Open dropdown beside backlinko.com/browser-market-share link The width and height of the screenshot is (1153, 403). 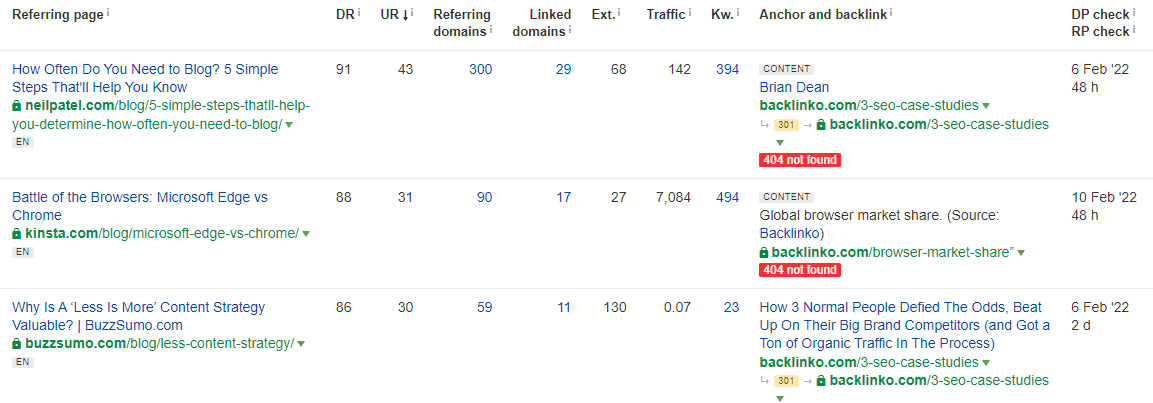[1021, 253]
